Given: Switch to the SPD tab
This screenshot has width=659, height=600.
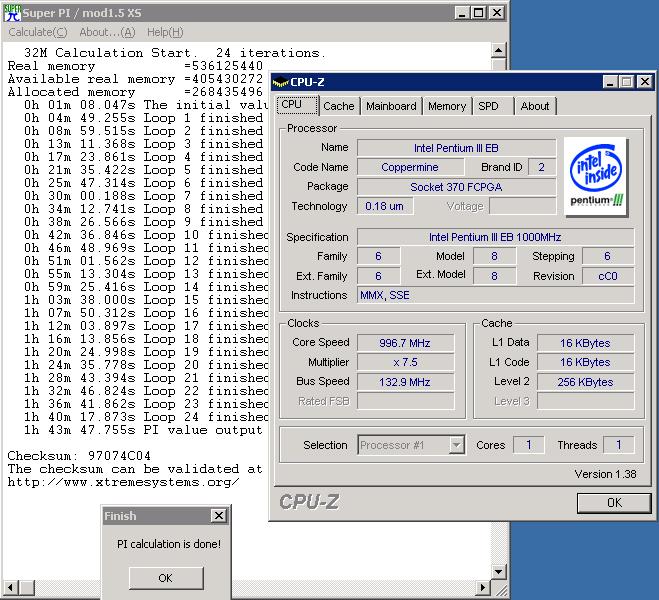Looking at the screenshot, I should click(x=493, y=106).
